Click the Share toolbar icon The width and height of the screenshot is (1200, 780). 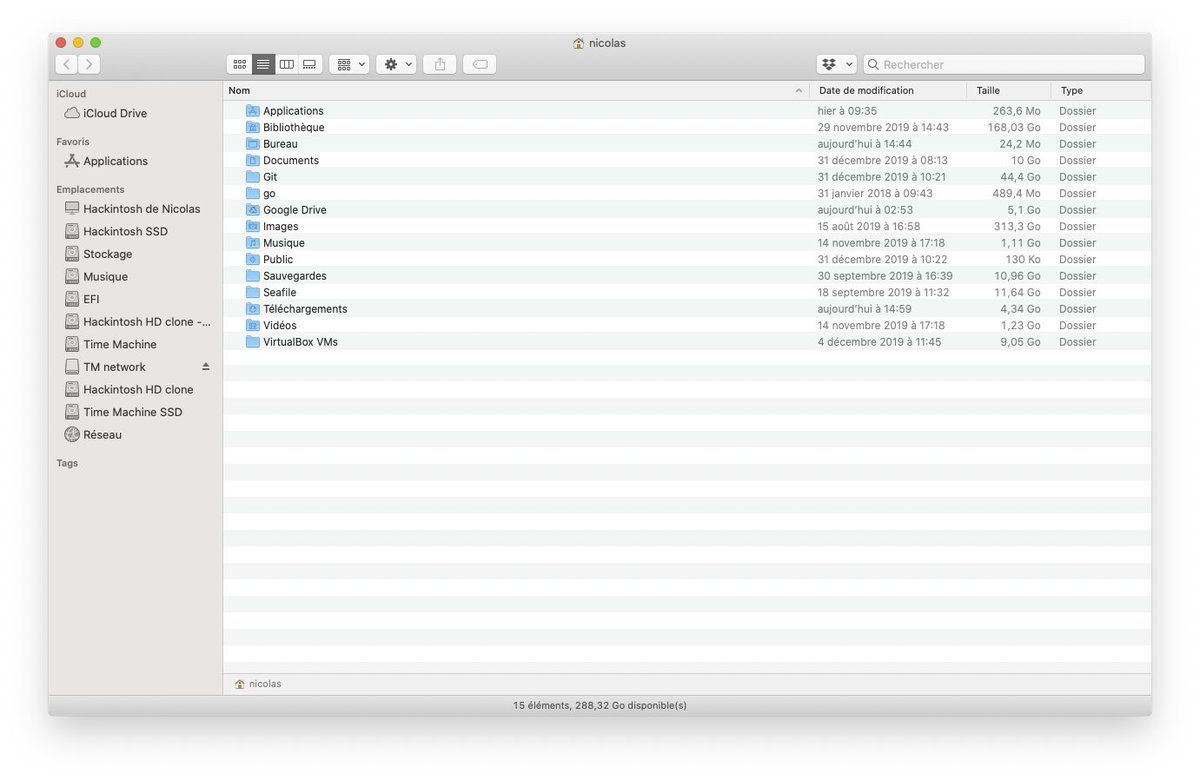(x=440, y=64)
